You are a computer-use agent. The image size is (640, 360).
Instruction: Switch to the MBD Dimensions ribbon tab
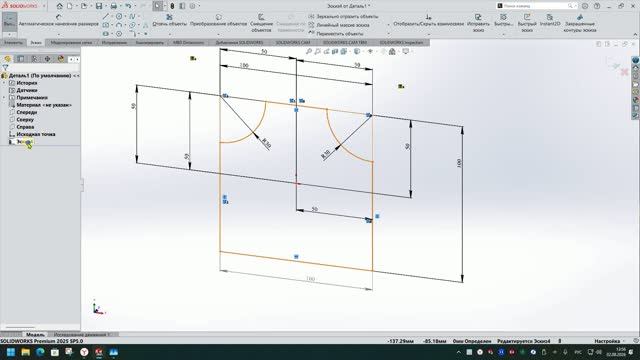(189, 42)
